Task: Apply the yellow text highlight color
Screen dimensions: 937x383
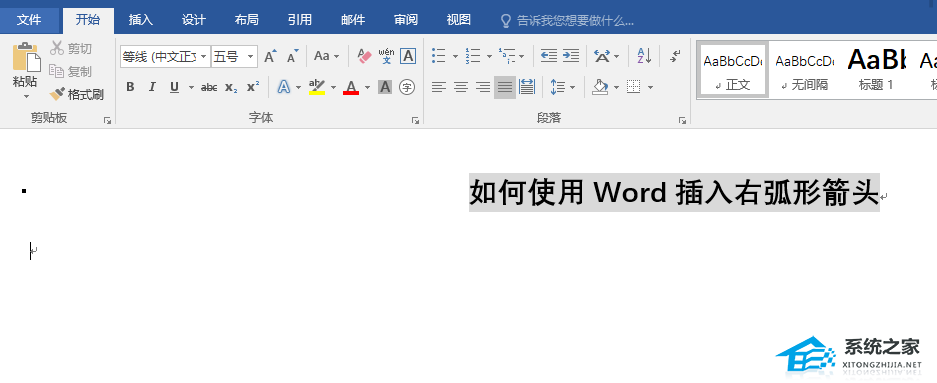Action: click(317, 87)
